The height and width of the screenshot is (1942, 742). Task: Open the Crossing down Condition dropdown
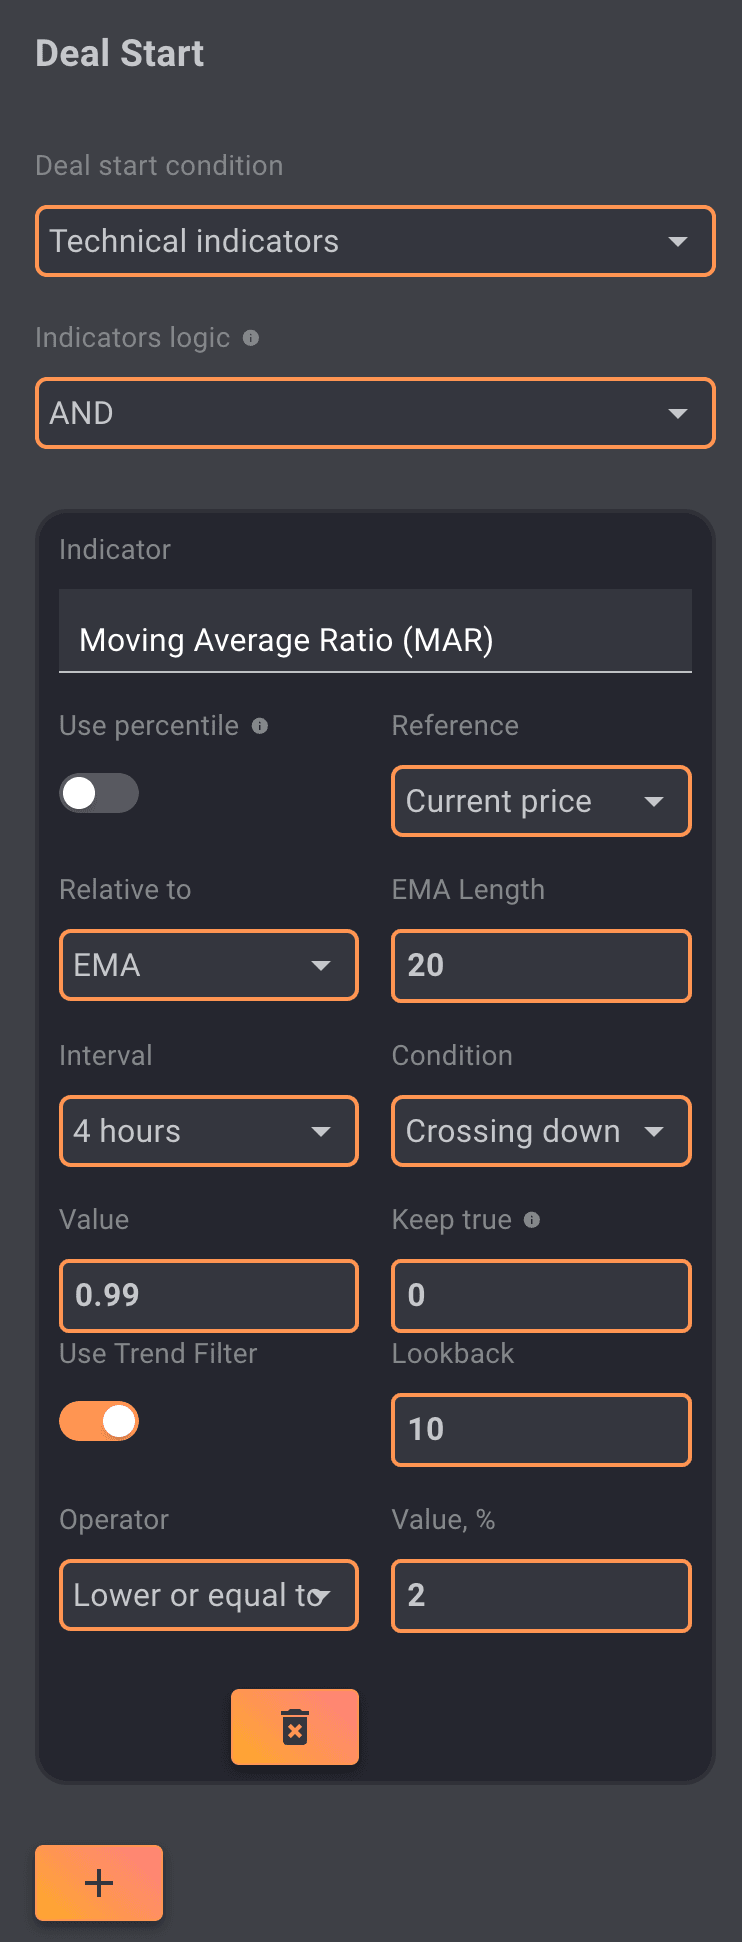pyautogui.click(x=541, y=1131)
